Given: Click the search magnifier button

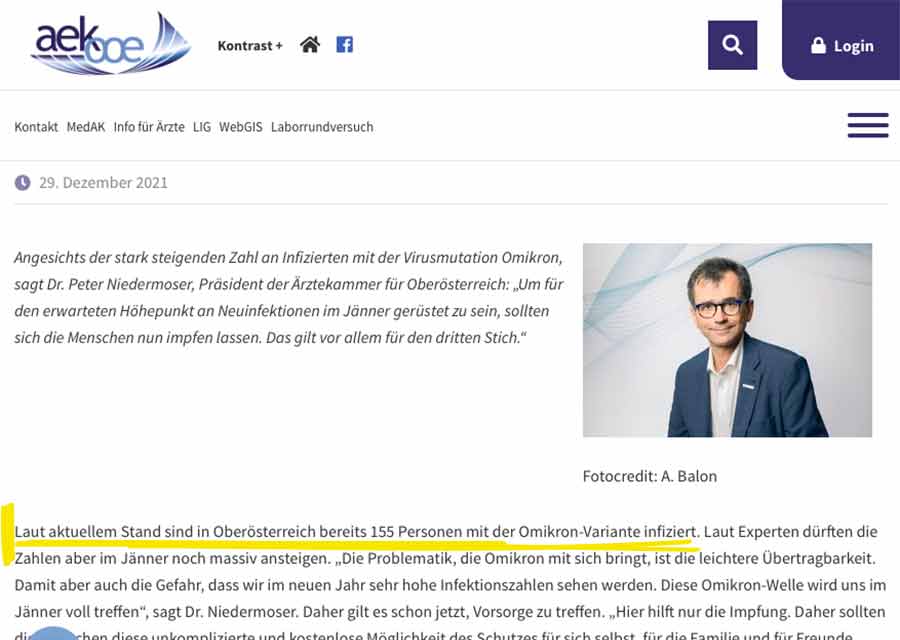Looking at the screenshot, I should 732,45.
